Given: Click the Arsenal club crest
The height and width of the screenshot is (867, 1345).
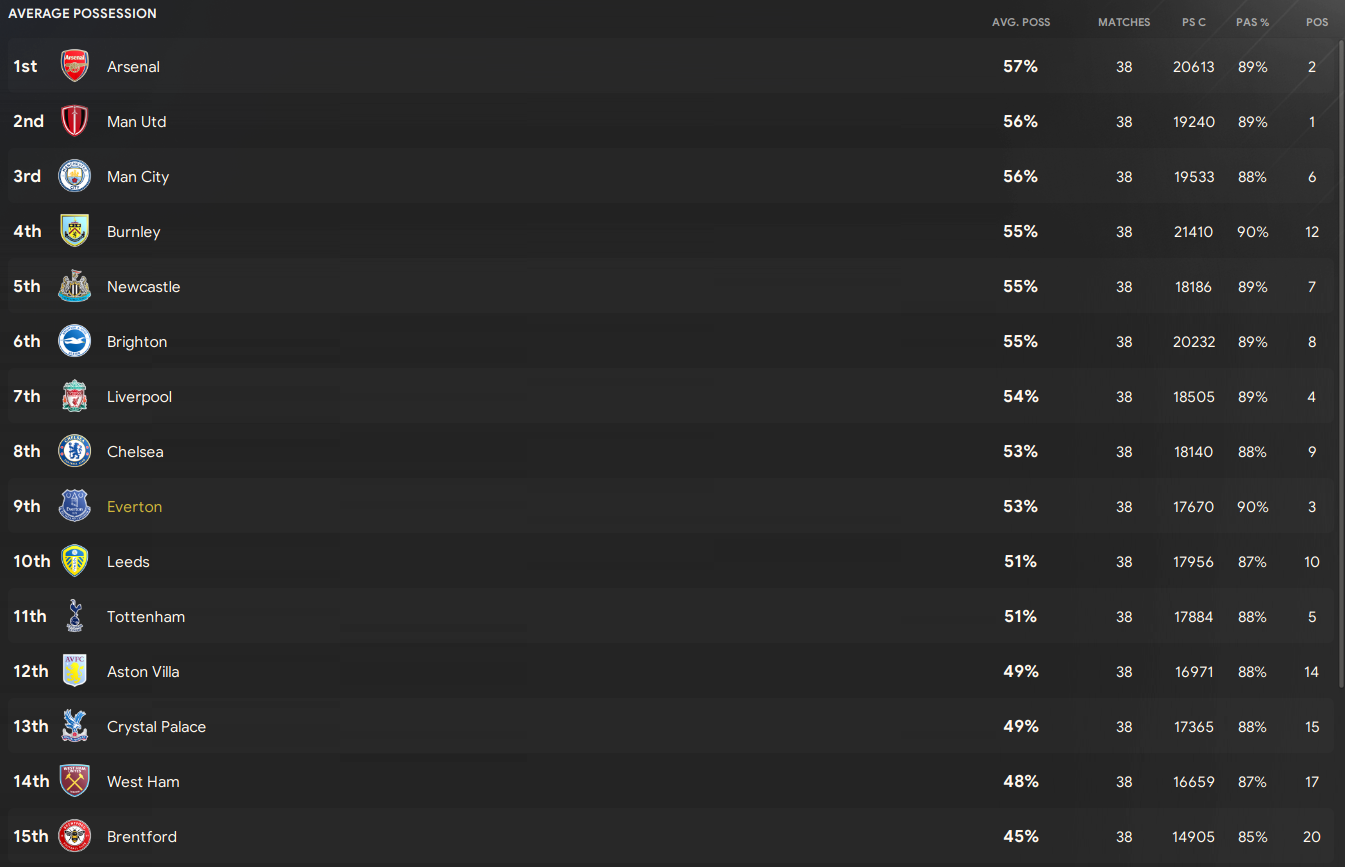Looking at the screenshot, I should (75, 67).
